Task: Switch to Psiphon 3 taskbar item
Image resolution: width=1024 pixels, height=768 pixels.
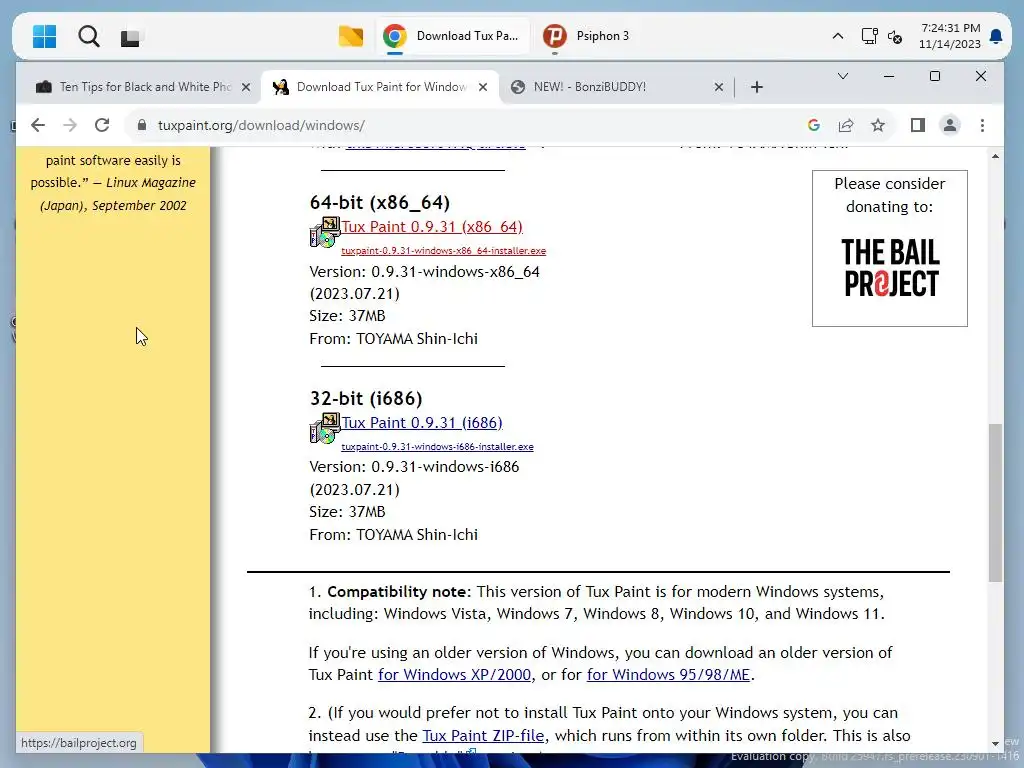Action: pyautogui.click(x=586, y=36)
